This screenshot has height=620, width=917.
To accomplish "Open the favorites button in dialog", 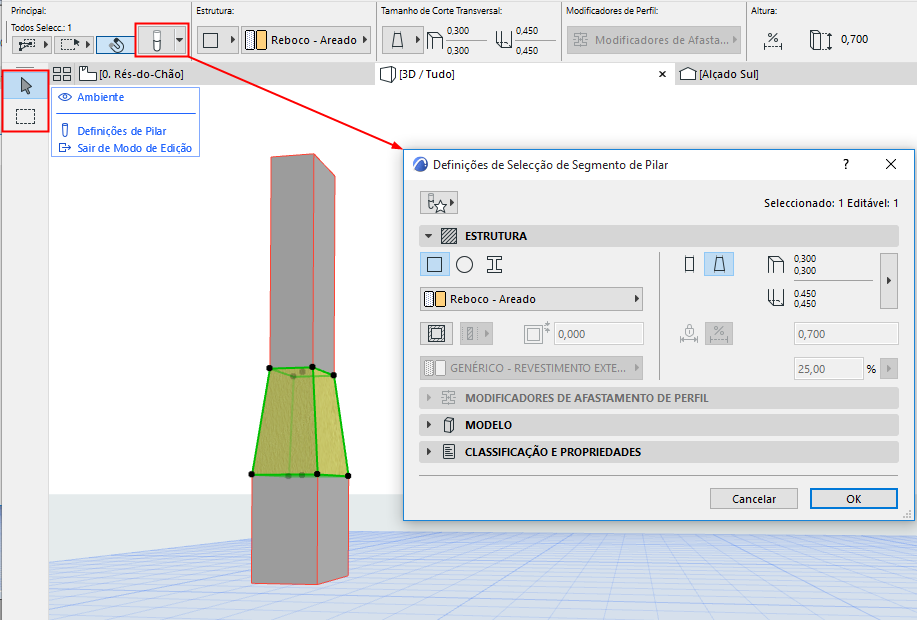I will [439, 202].
